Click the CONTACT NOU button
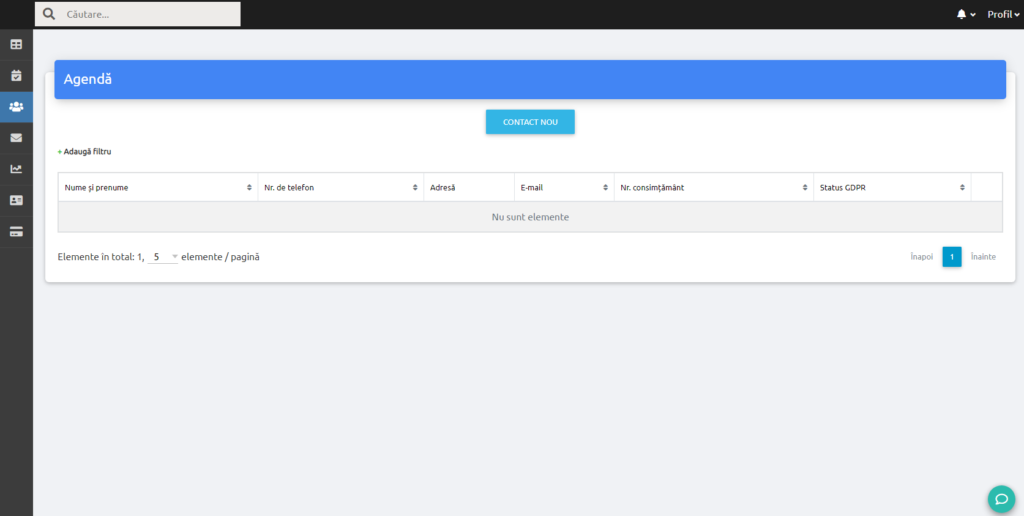Viewport: 1024px width, 516px height. click(x=530, y=122)
